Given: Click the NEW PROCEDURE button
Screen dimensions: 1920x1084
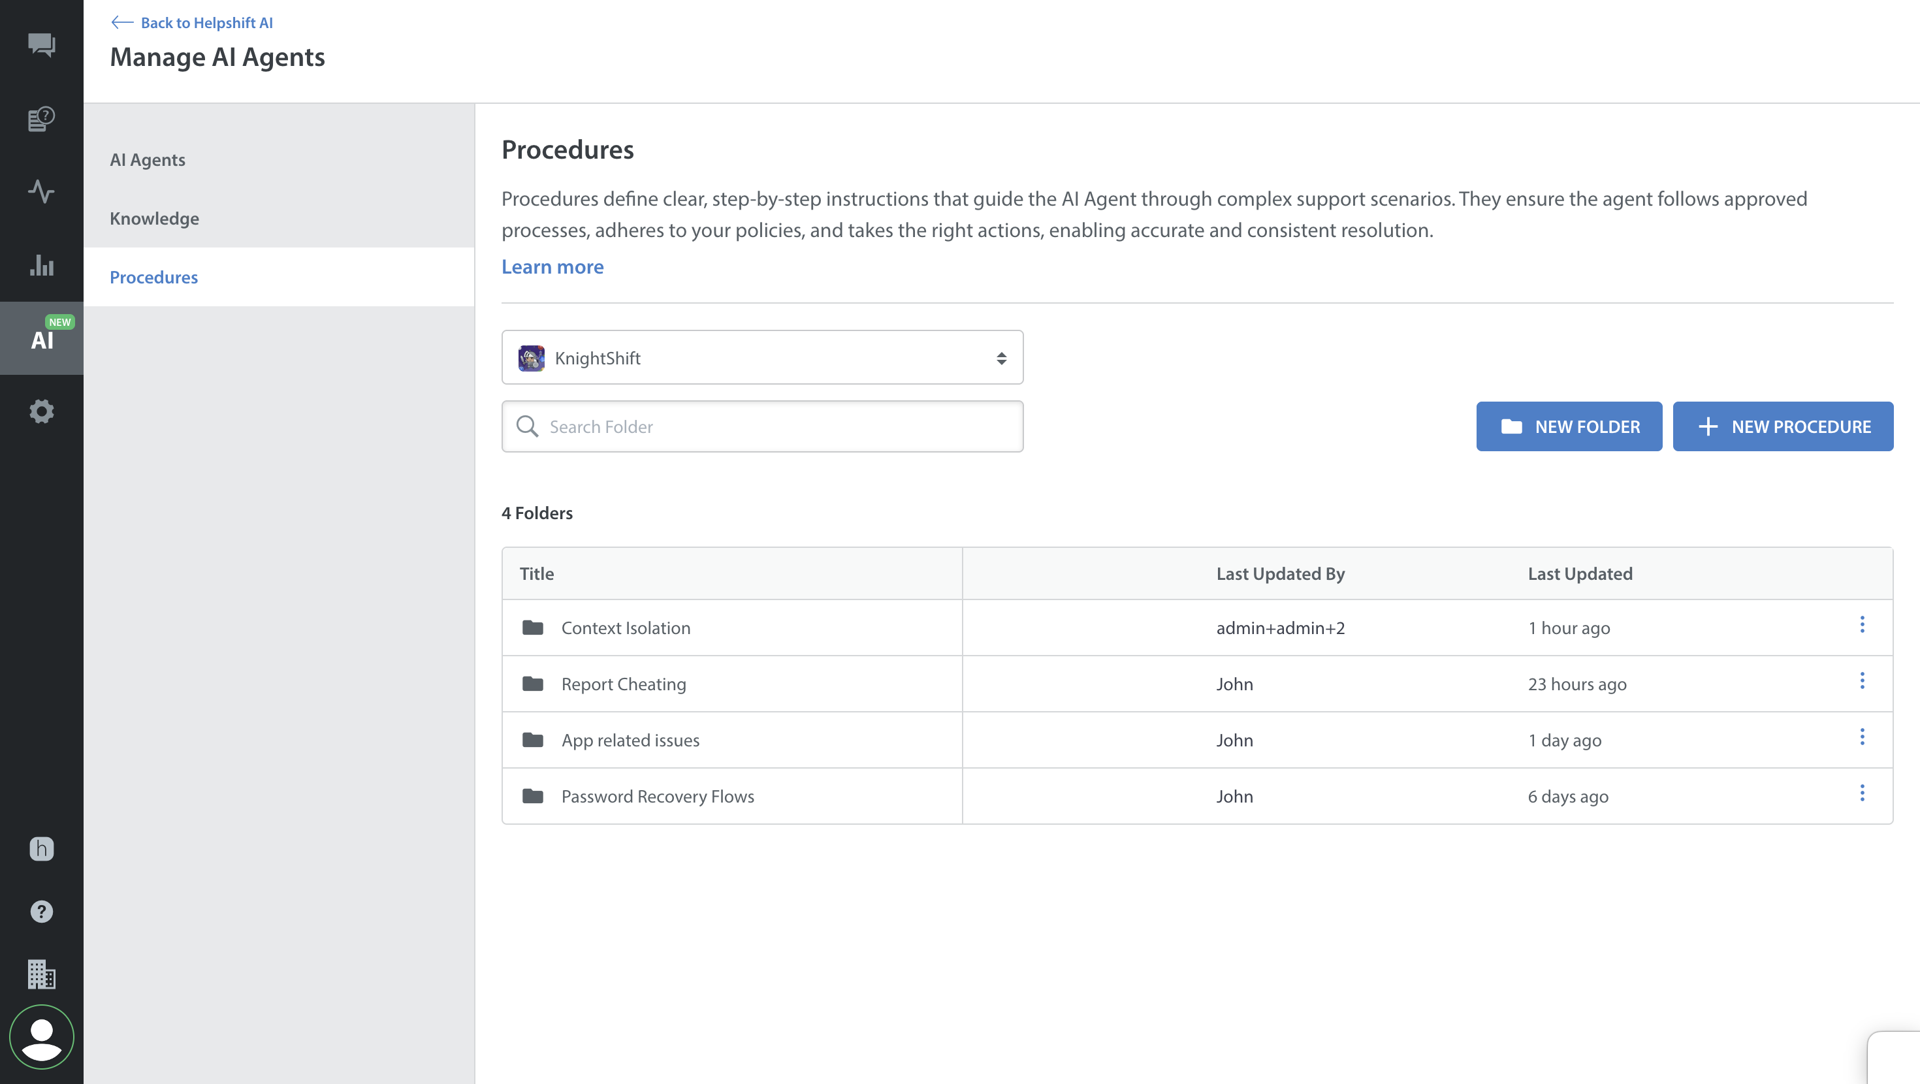Looking at the screenshot, I should [1782, 427].
